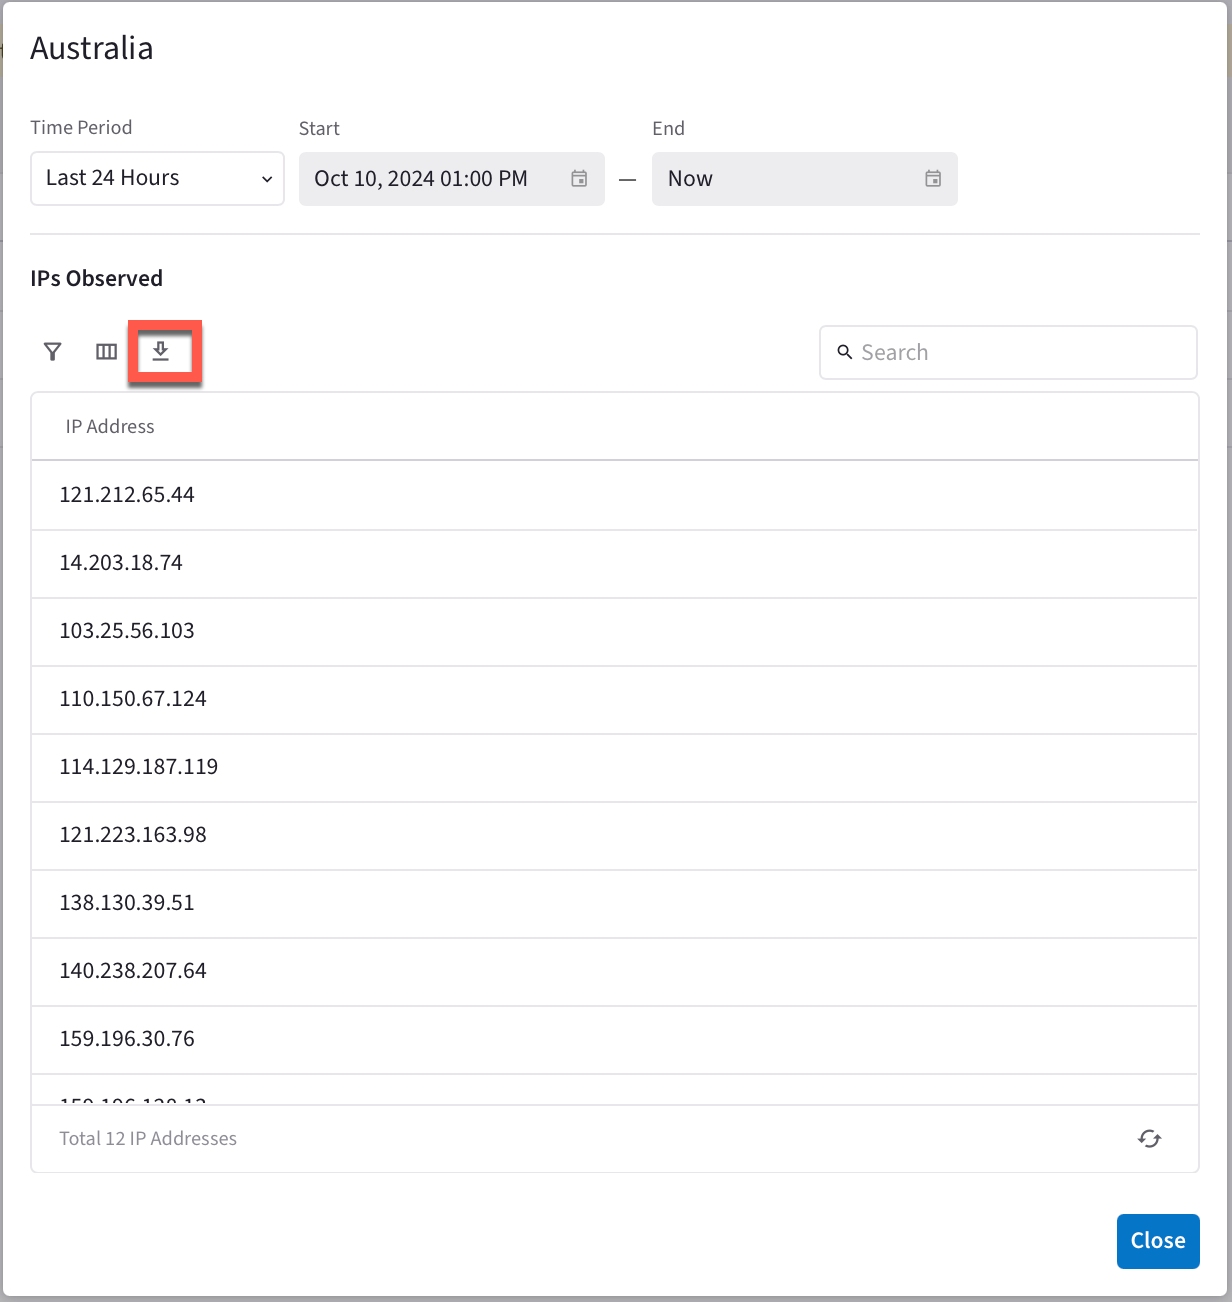The height and width of the screenshot is (1302, 1232).
Task: Close the Australia dialog
Action: tap(1158, 1241)
